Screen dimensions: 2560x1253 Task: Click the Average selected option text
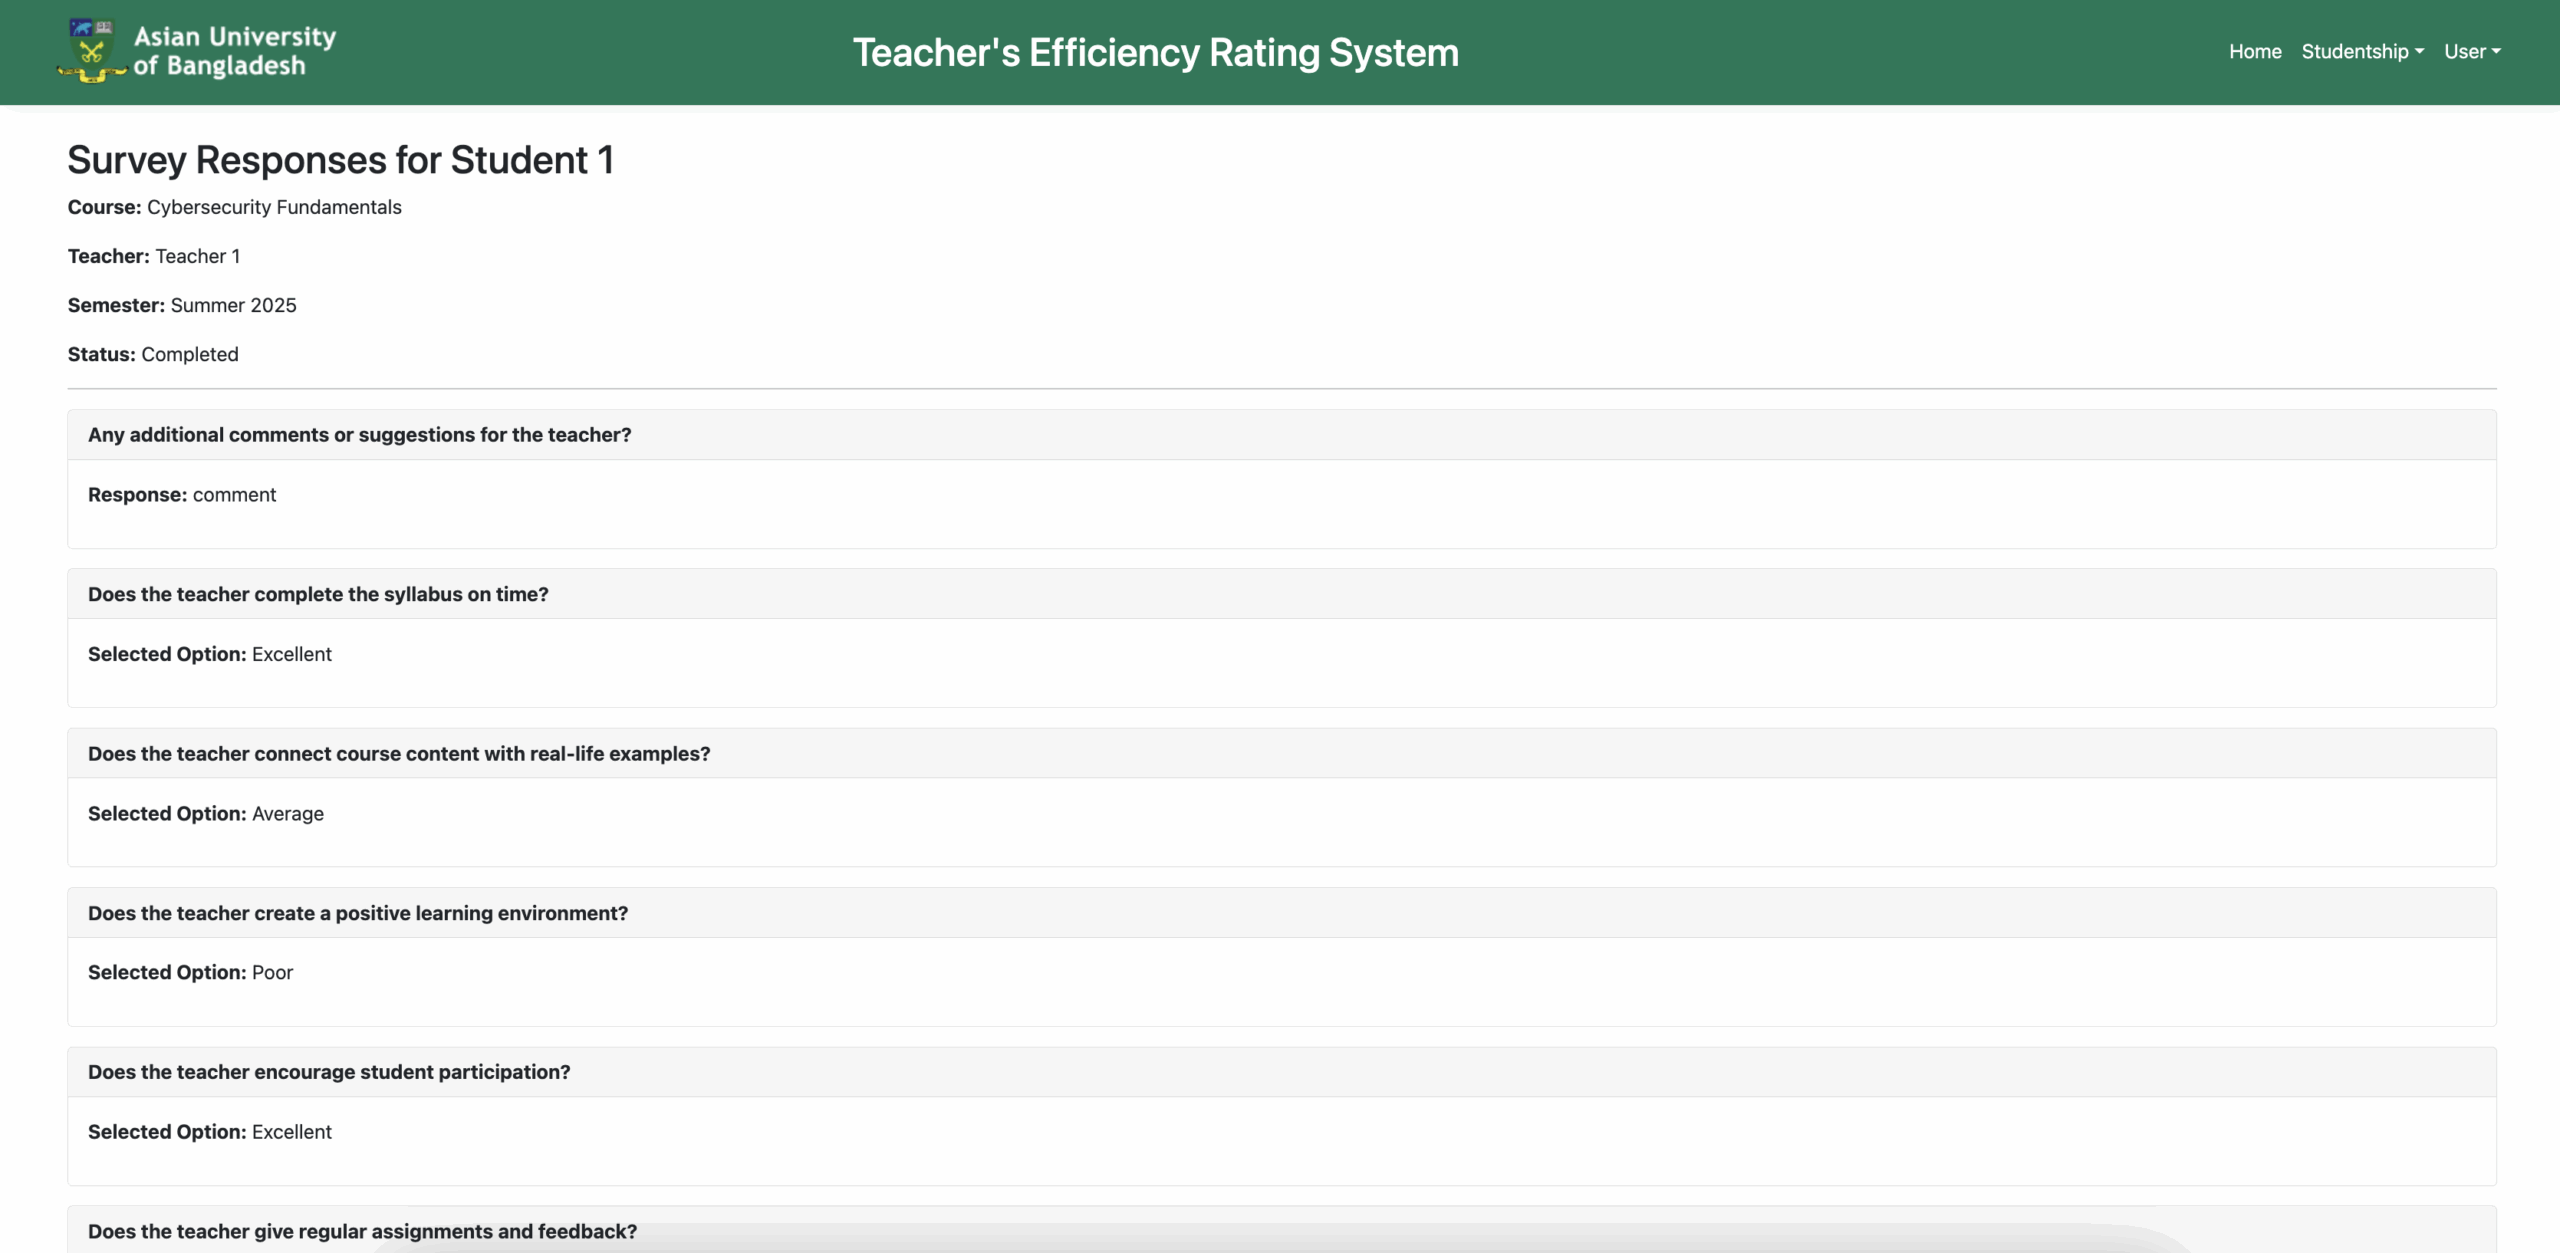287,814
